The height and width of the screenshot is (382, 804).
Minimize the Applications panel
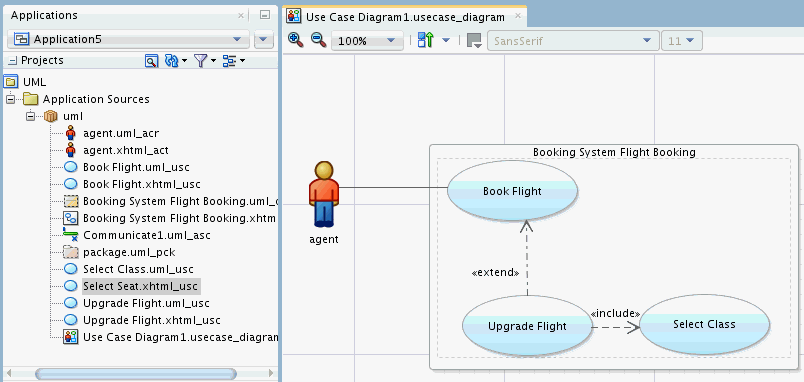coord(265,15)
